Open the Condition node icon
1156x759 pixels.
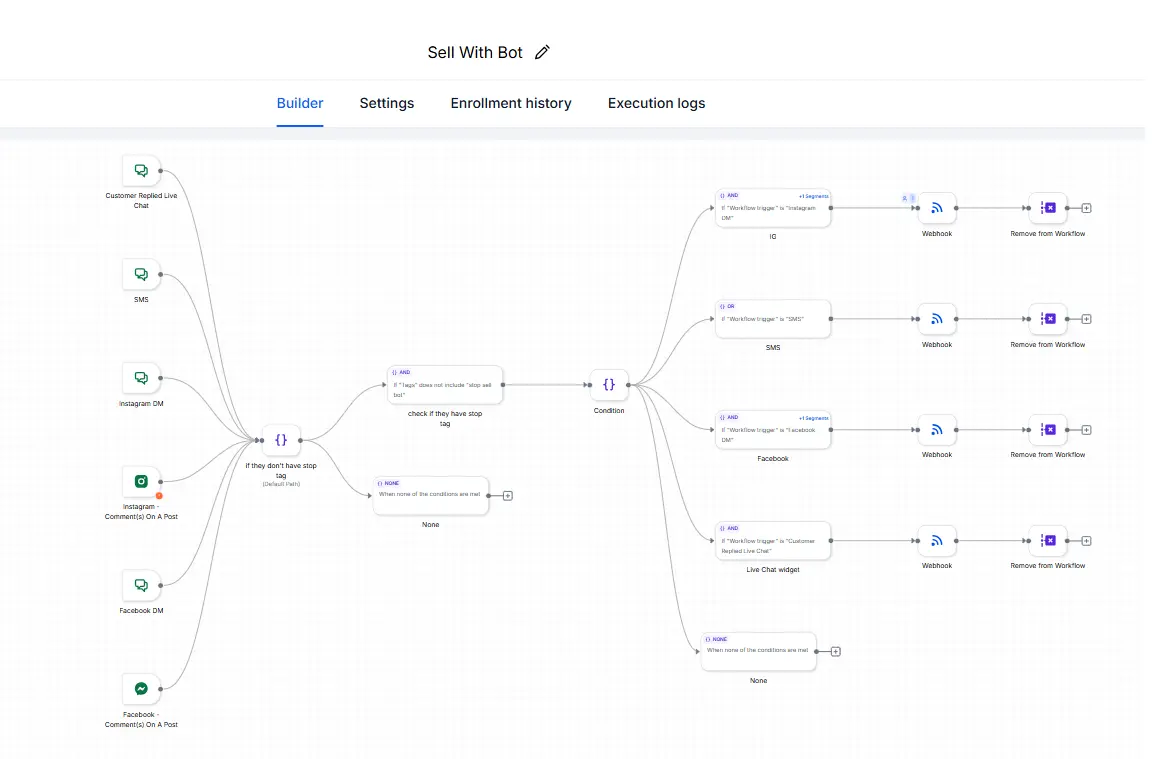(x=609, y=385)
